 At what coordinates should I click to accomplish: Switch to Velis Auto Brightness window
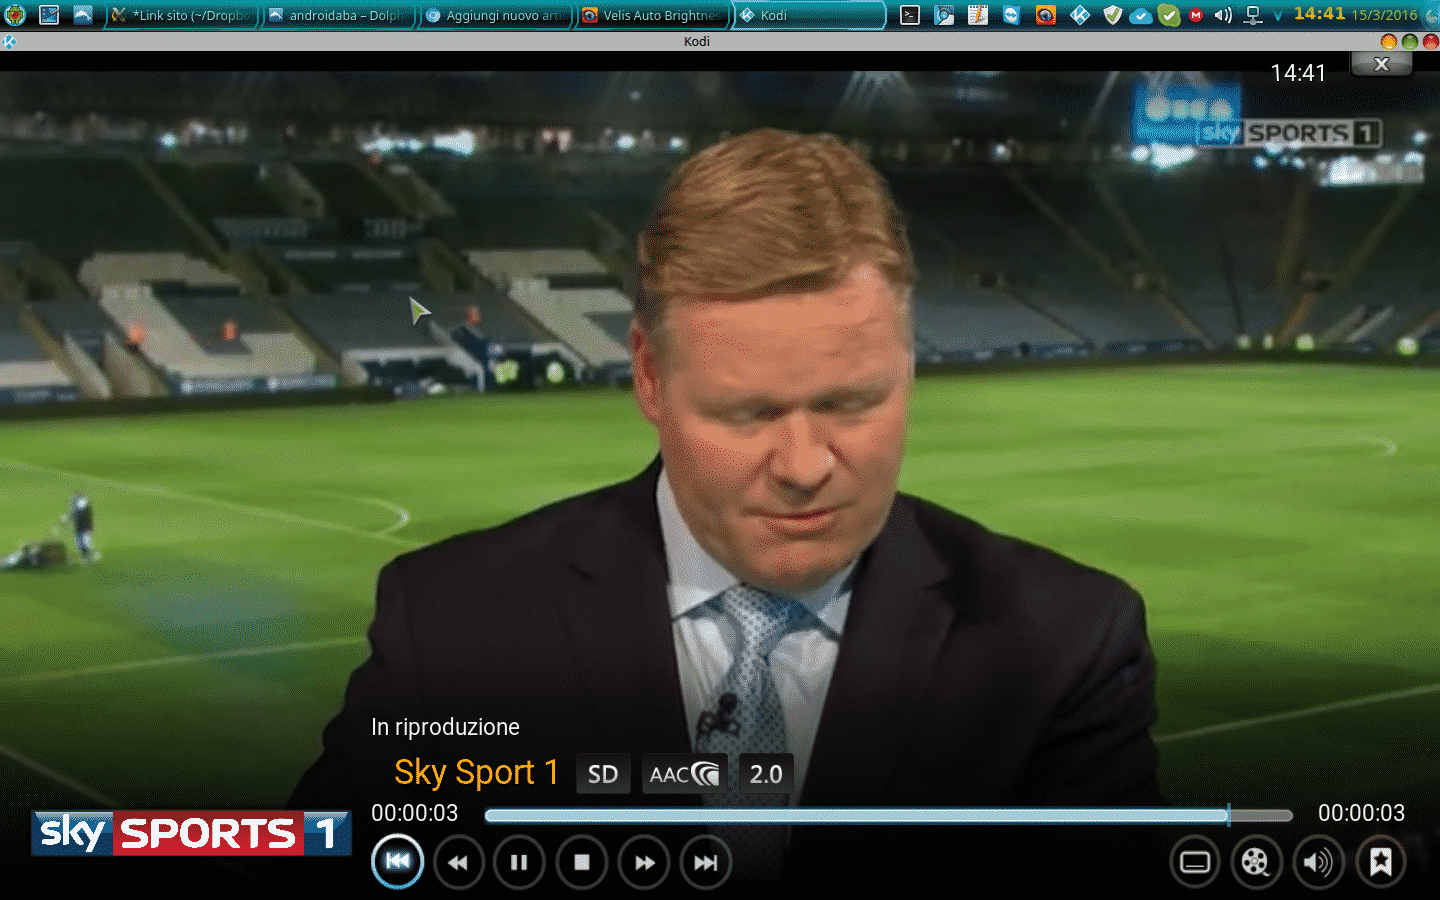pyautogui.click(x=653, y=15)
